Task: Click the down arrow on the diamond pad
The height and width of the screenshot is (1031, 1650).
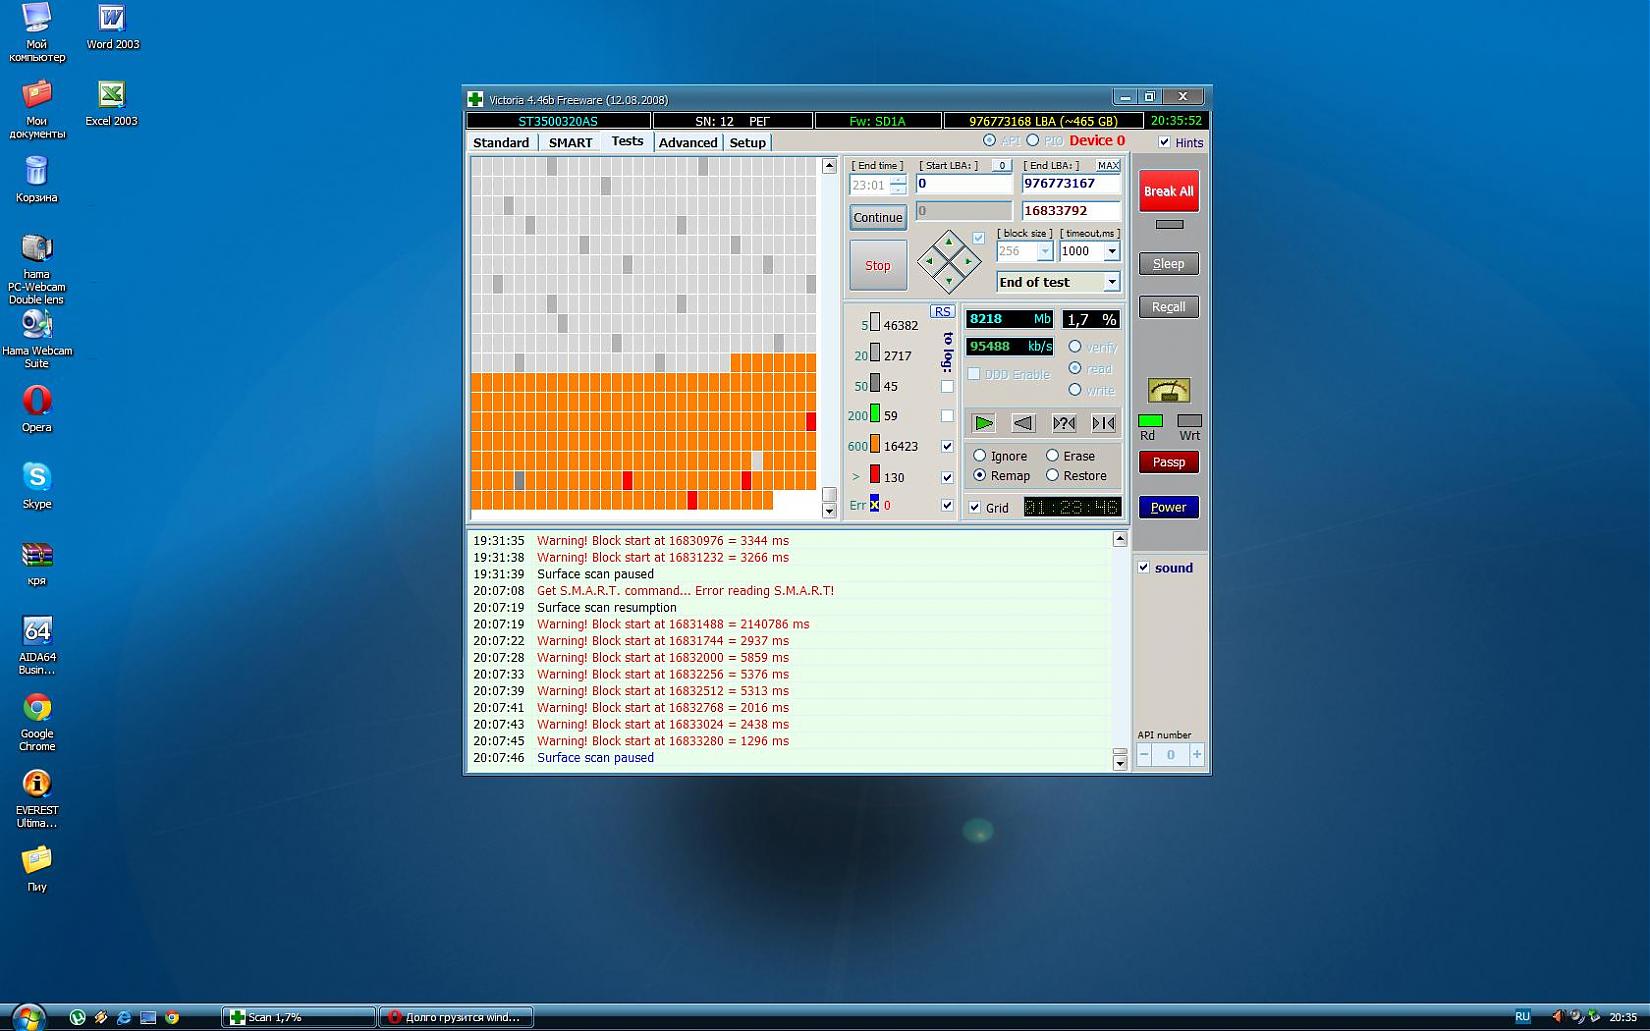Action: coord(948,280)
